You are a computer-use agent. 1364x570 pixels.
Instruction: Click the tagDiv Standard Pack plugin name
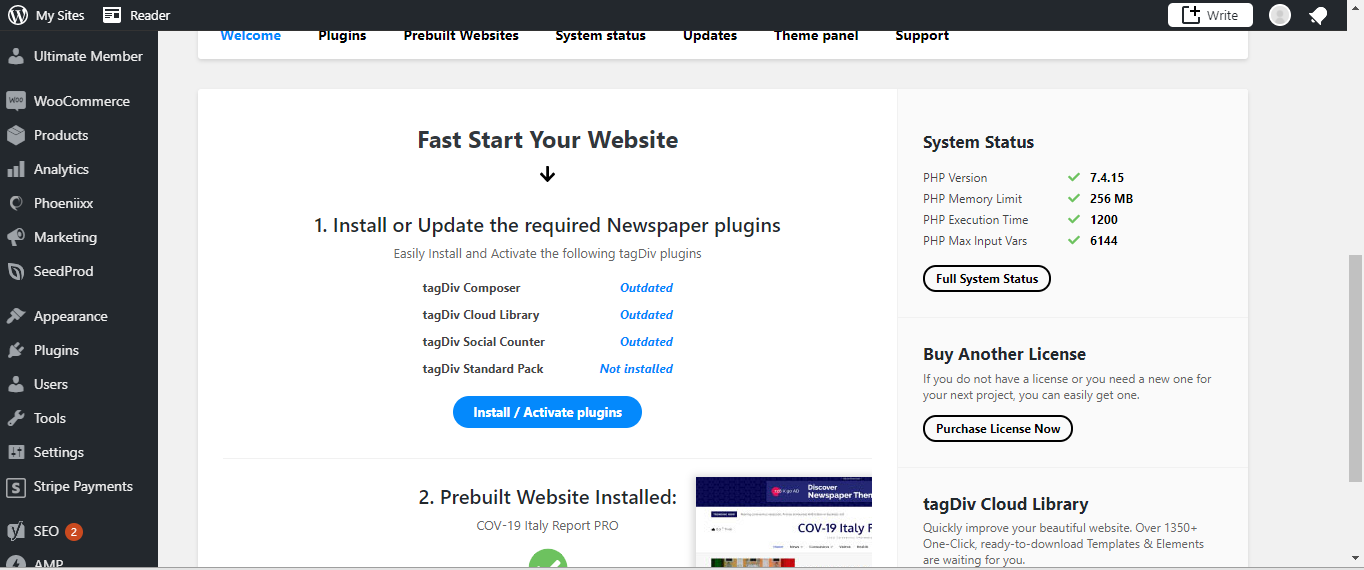(483, 369)
